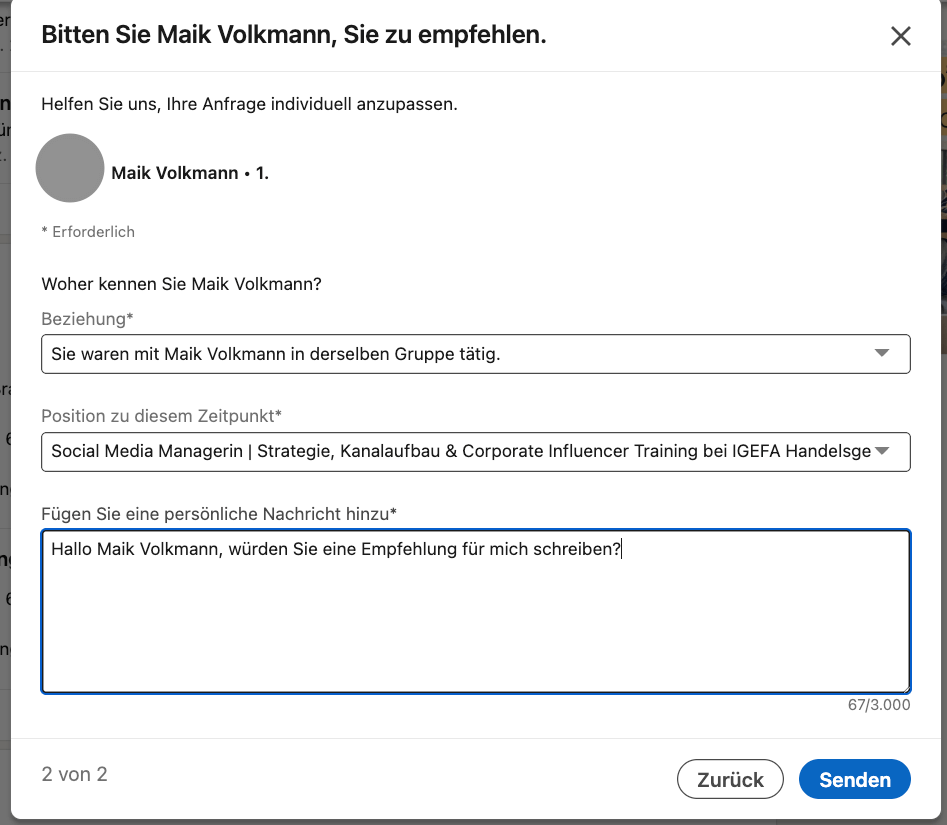Image resolution: width=947 pixels, height=825 pixels.
Task: Focus the personal message text area
Action: point(475,620)
